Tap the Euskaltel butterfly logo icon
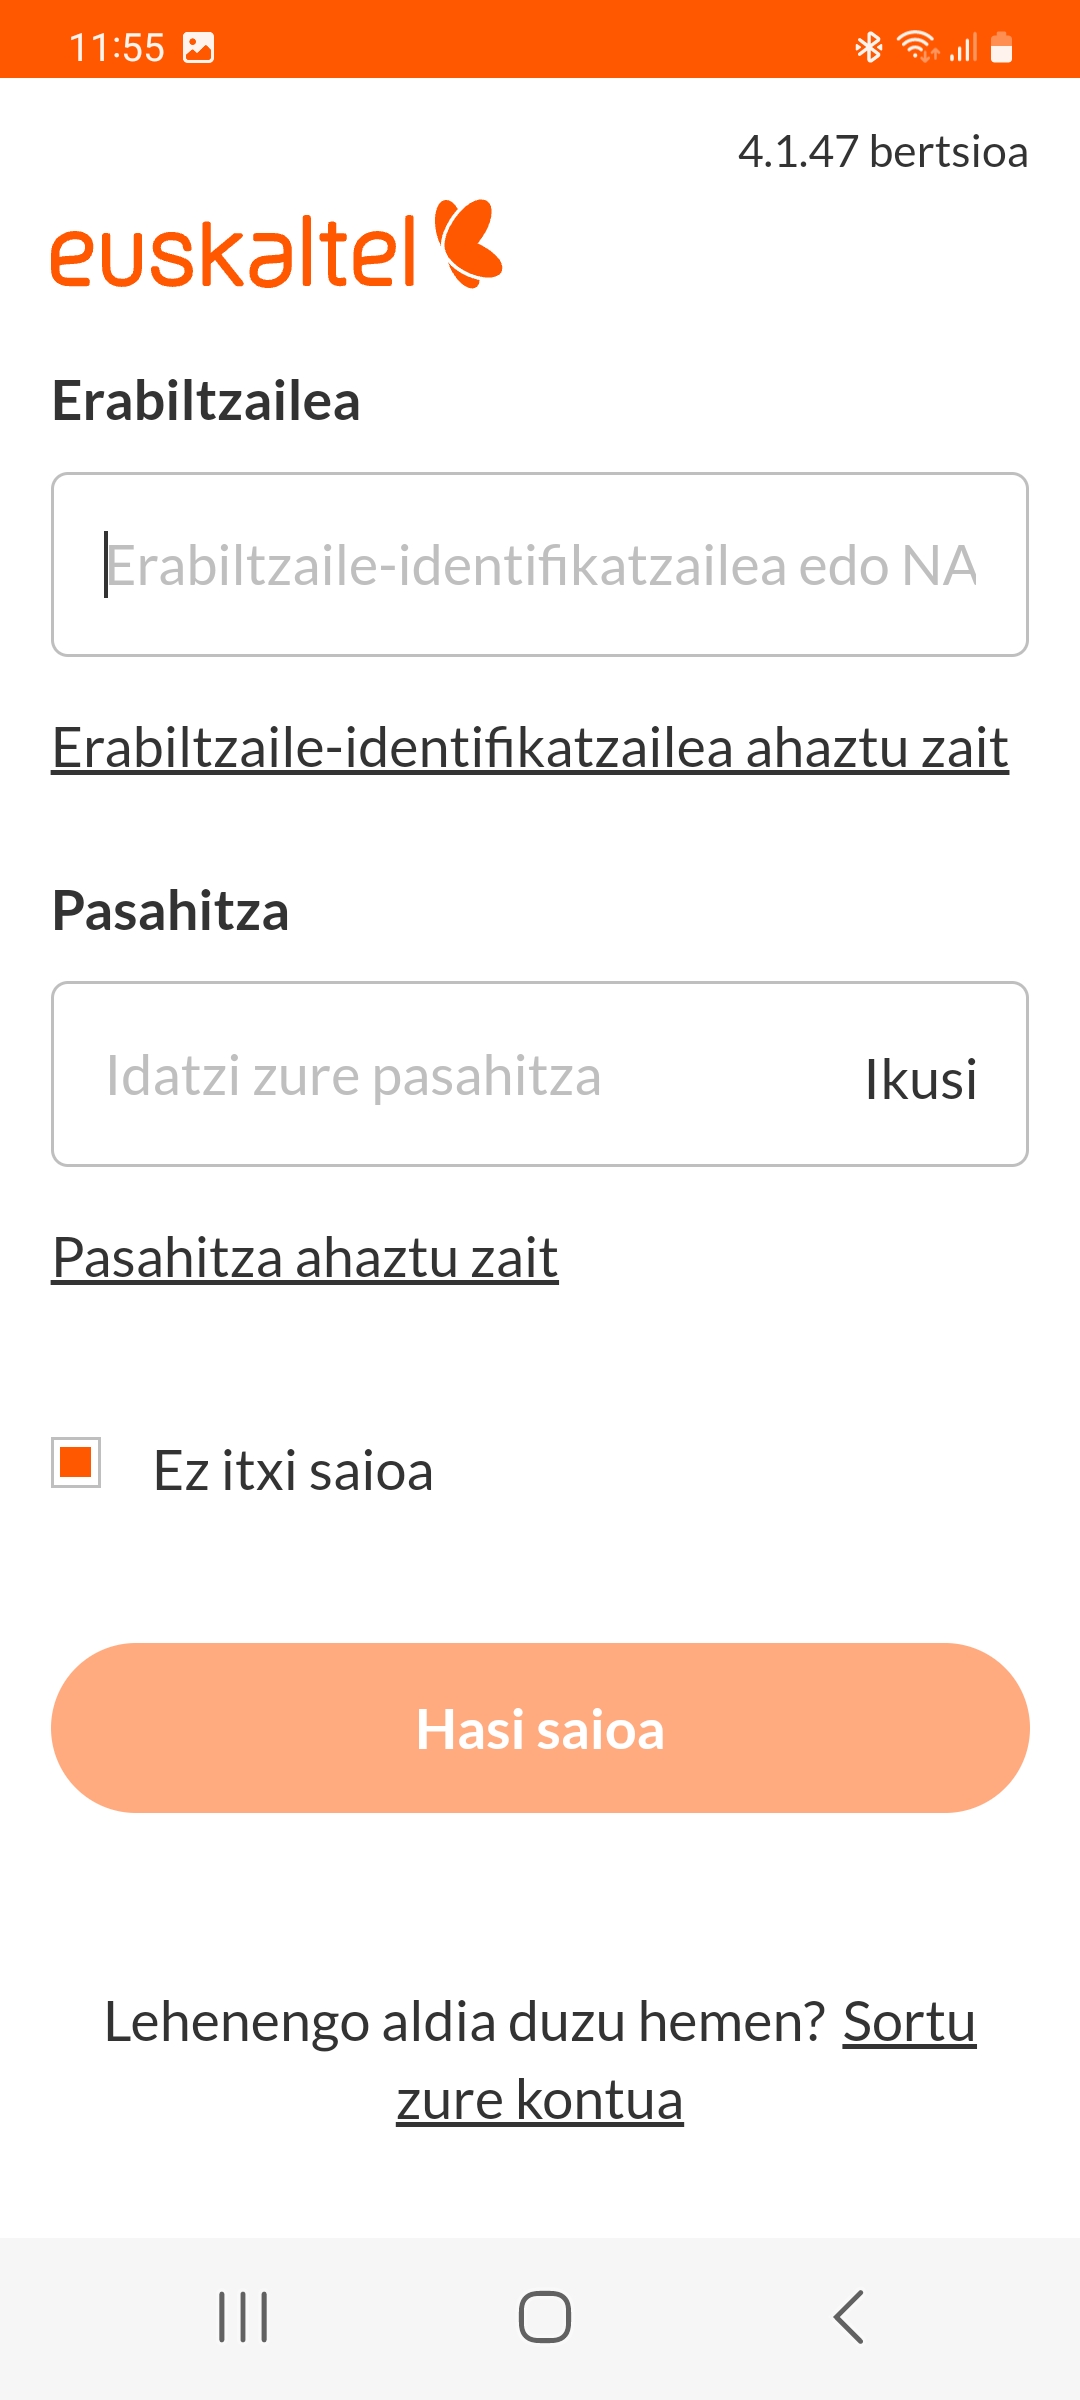This screenshot has width=1080, height=2400. point(468,244)
